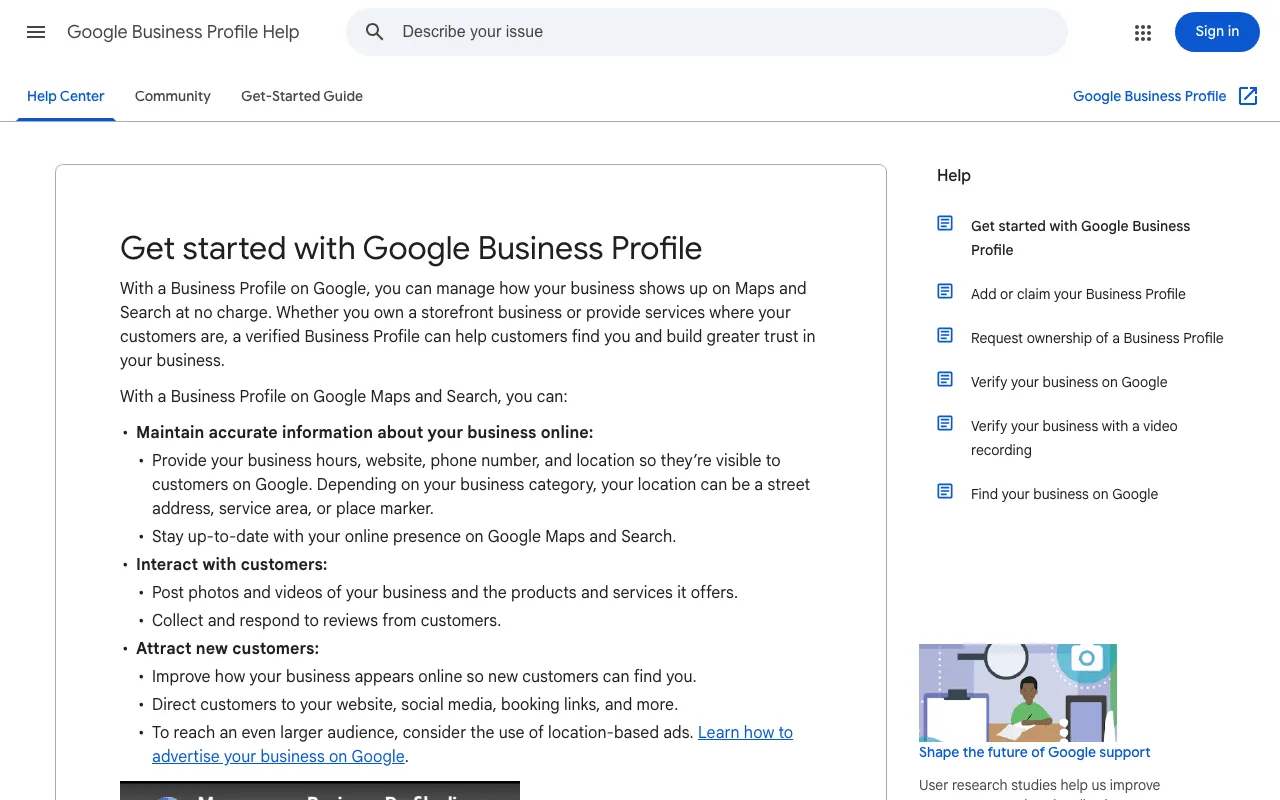This screenshot has width=1280, height=800.
Task: Open the Community tab
Action: 173,96
